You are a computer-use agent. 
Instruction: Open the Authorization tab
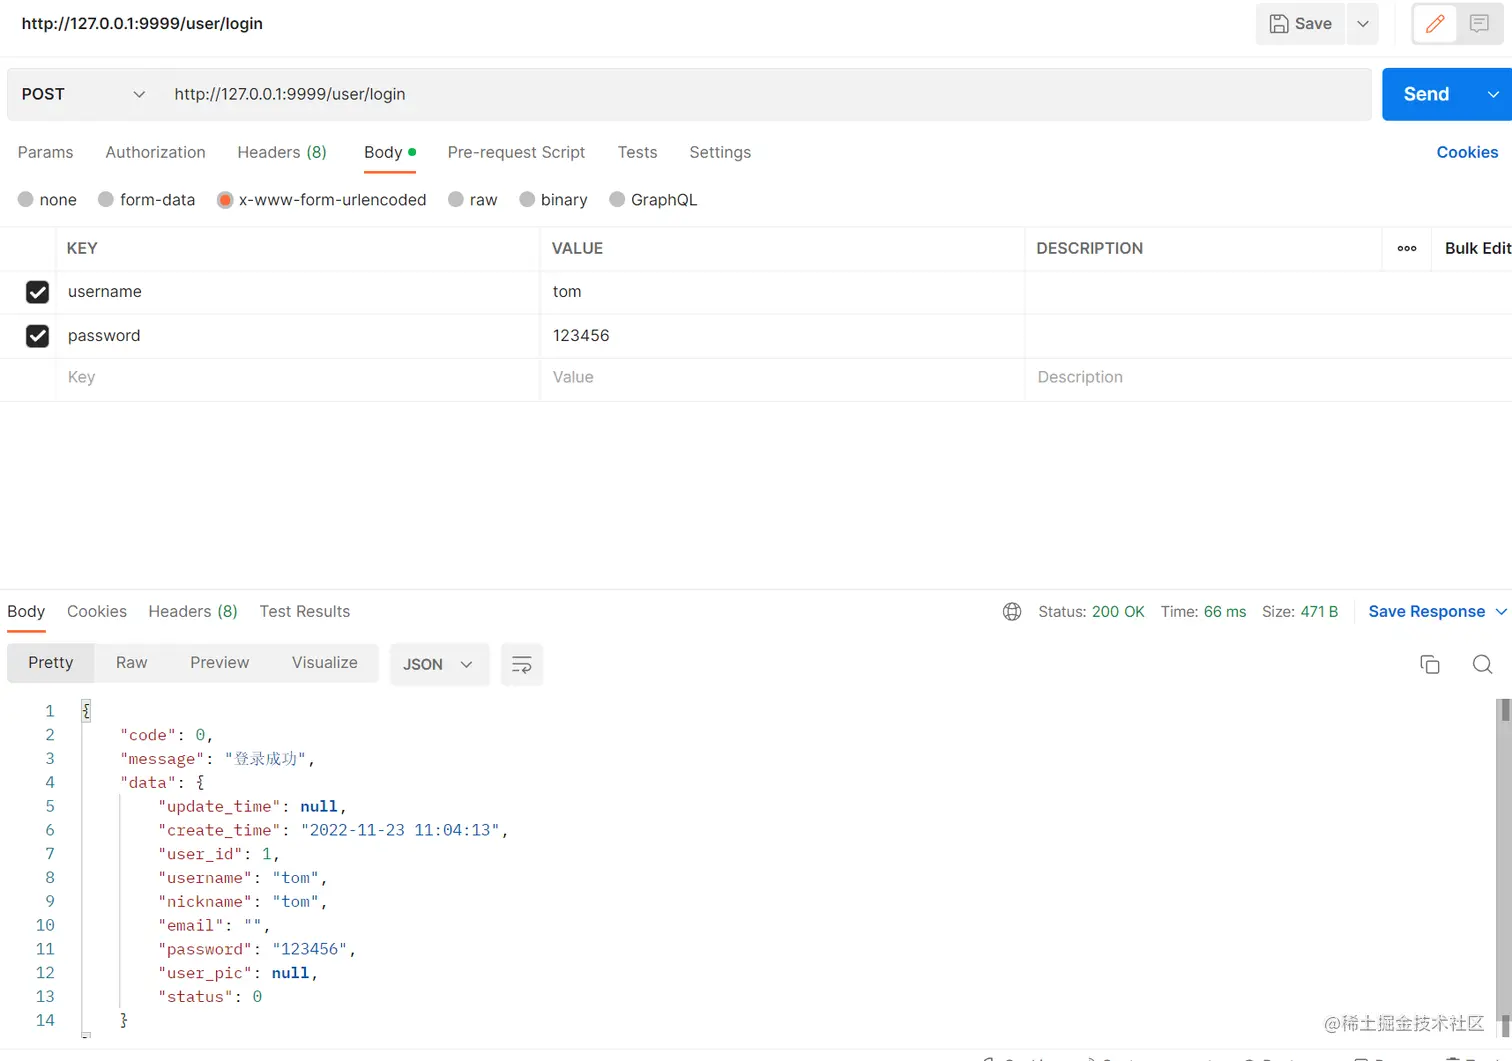[155, 153]
